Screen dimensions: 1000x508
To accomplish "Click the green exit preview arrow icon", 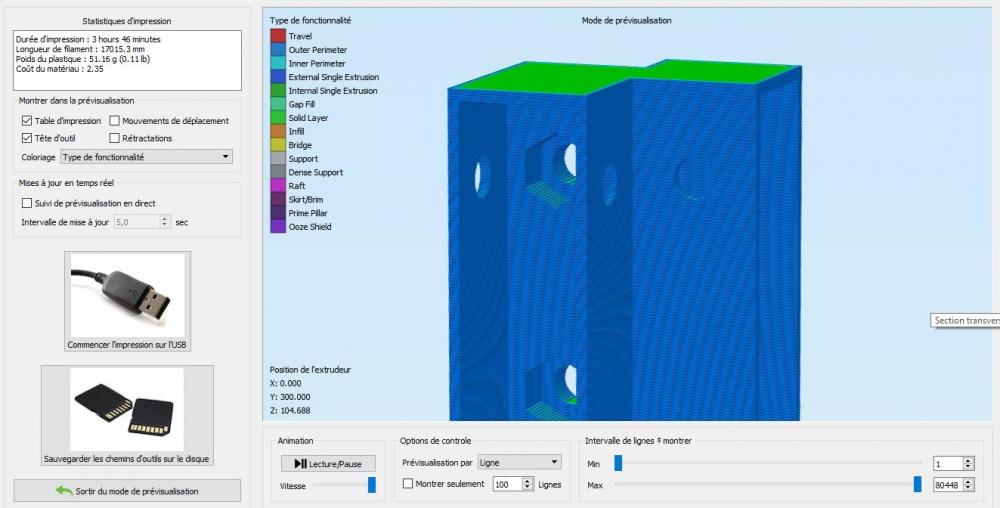I will [64, 491].
